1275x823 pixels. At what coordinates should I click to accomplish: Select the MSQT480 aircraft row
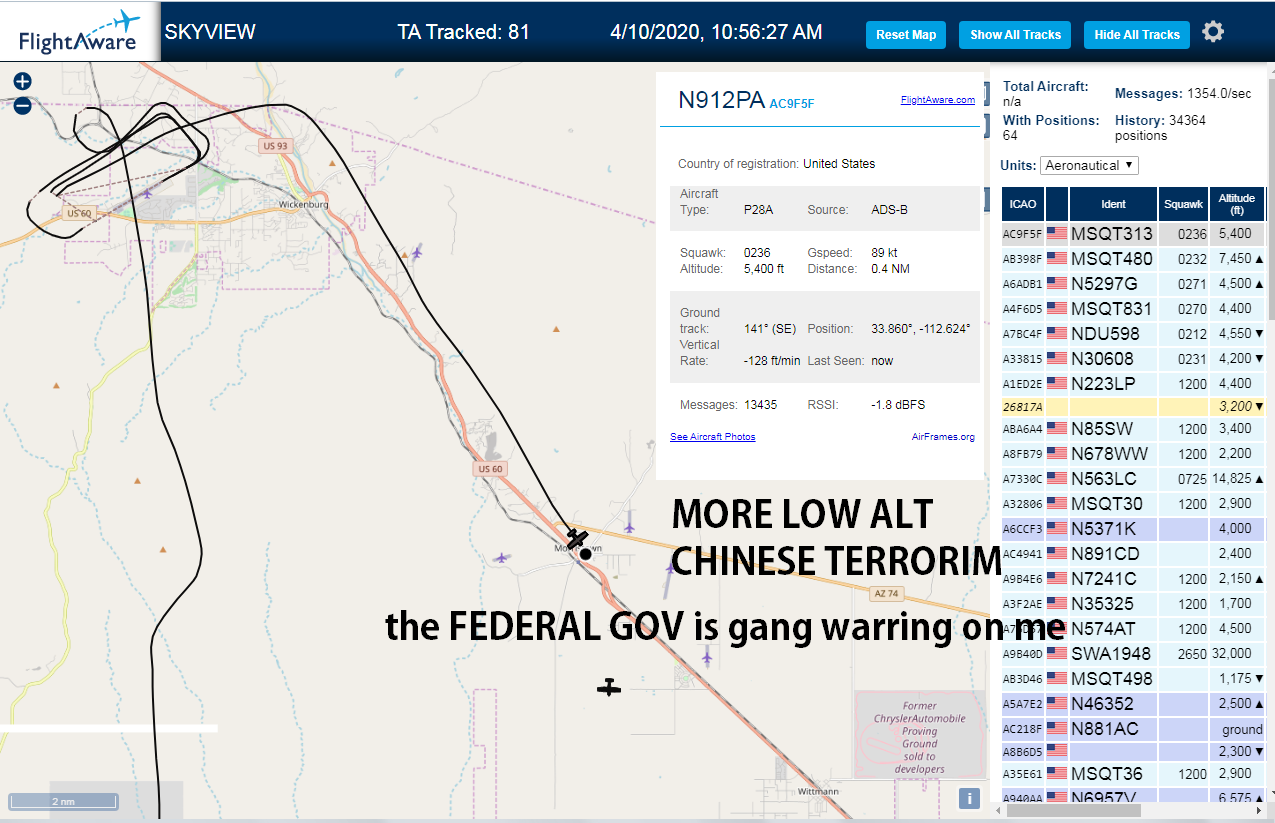click(x=1133, y=259)
